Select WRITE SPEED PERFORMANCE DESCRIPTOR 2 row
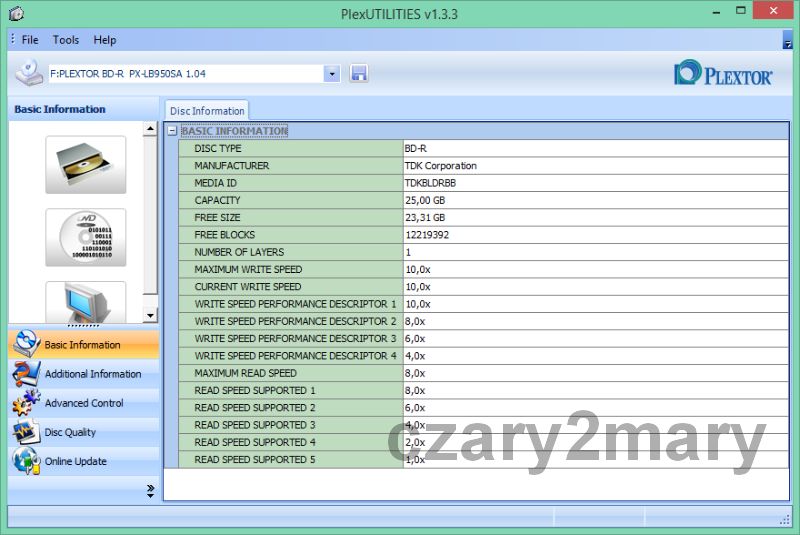Viewport: 800px width, 535px height. click(x=483, y=321)
